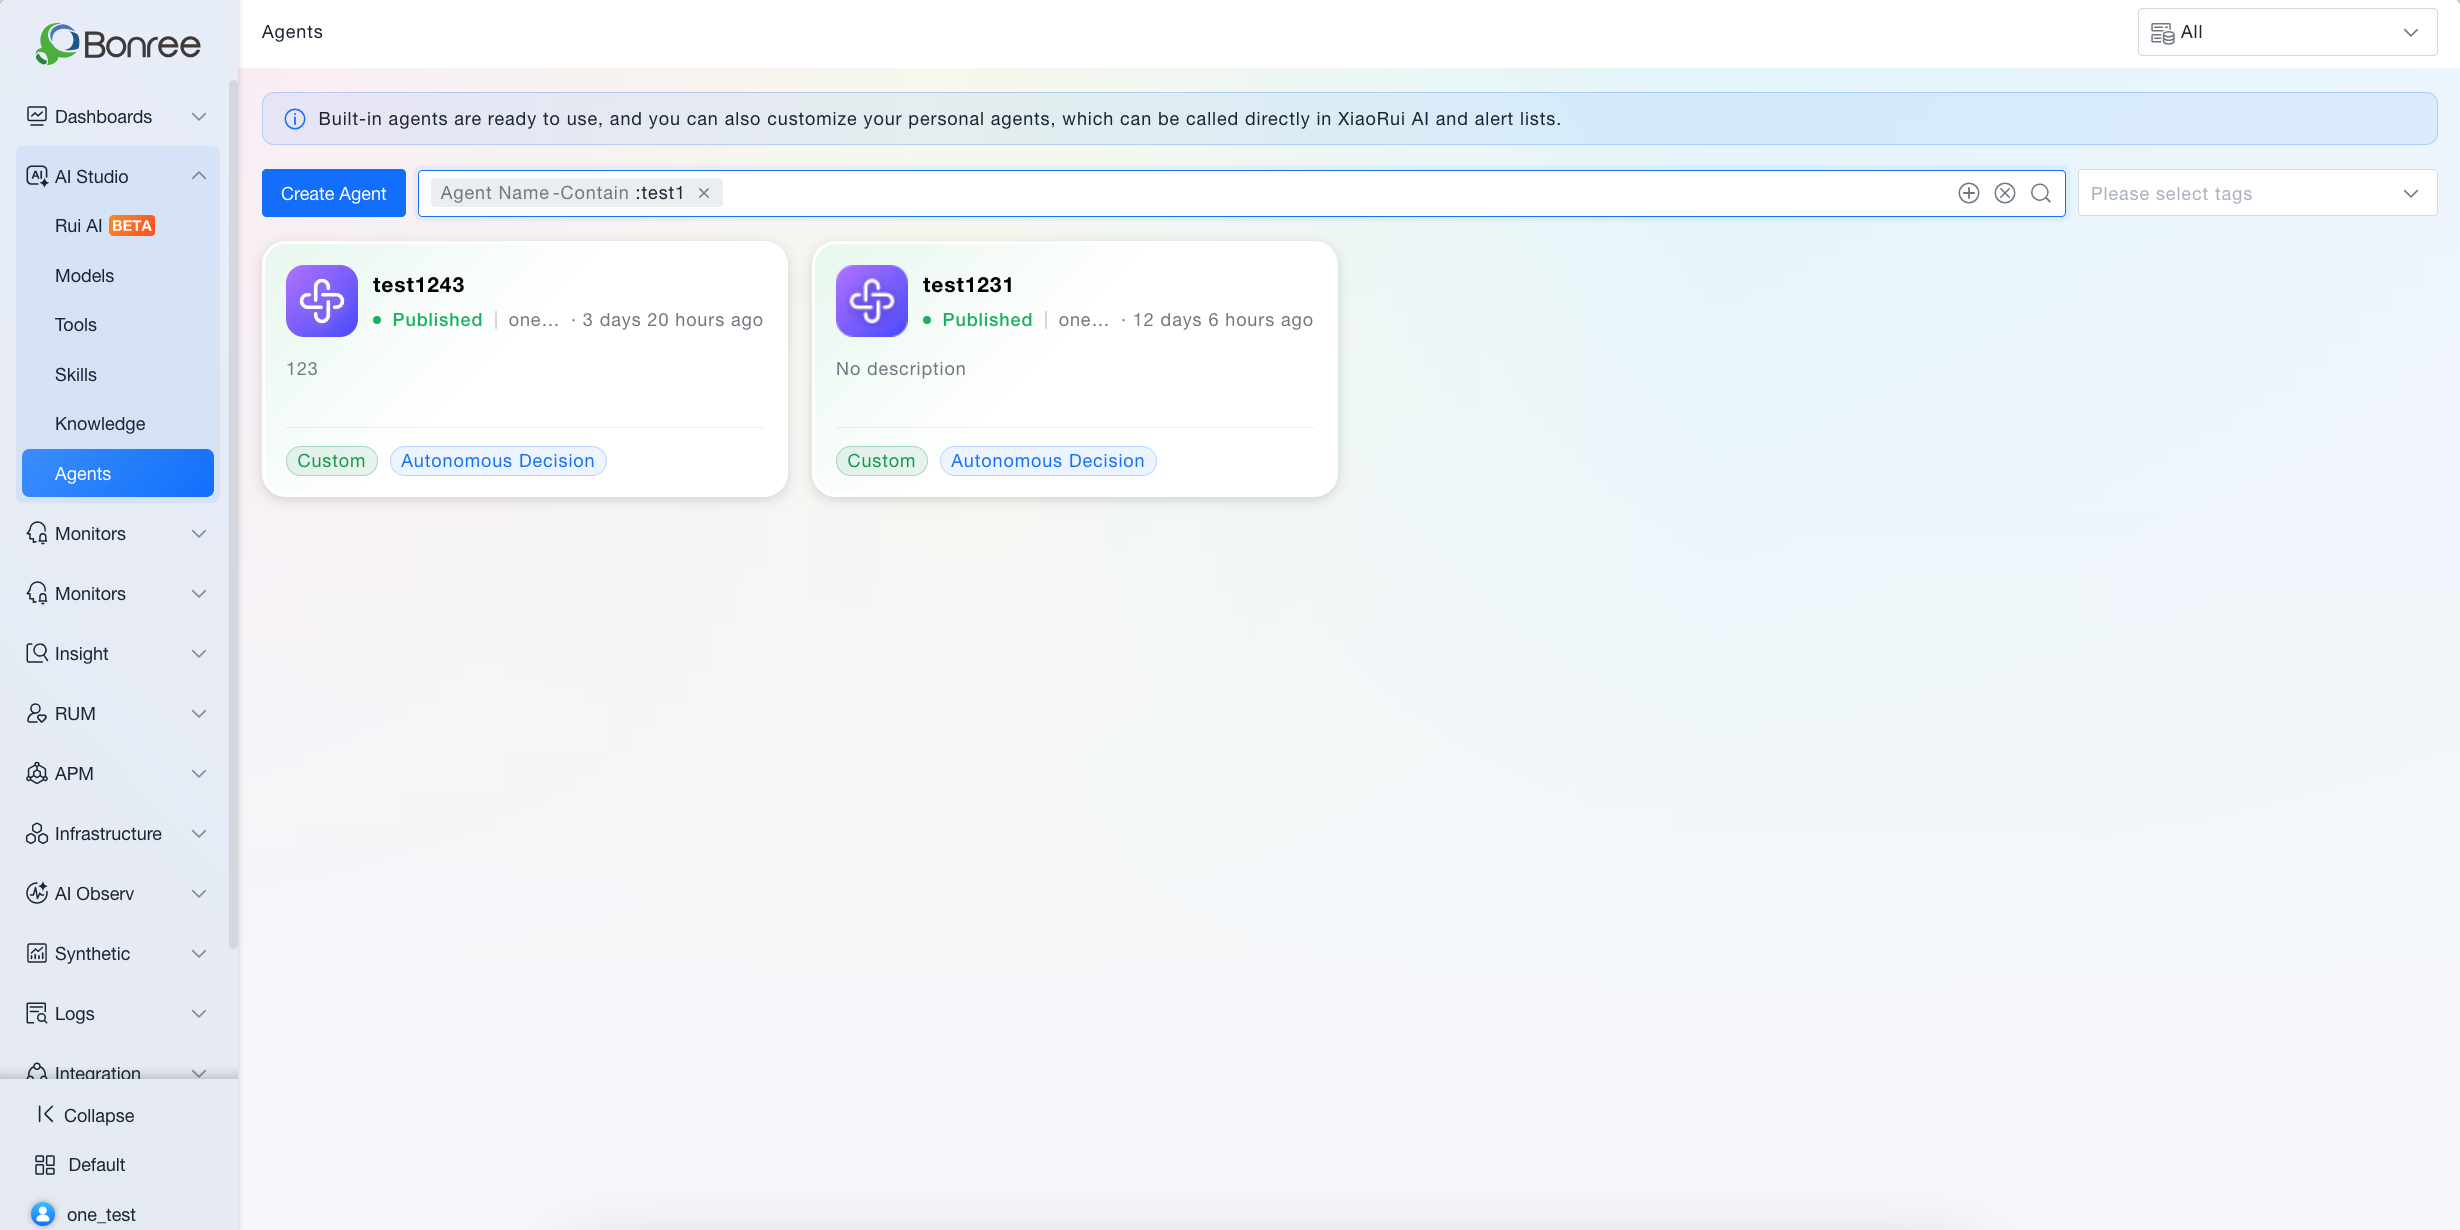
Task: Open the Tools menu item
Action: pos(118,325)
